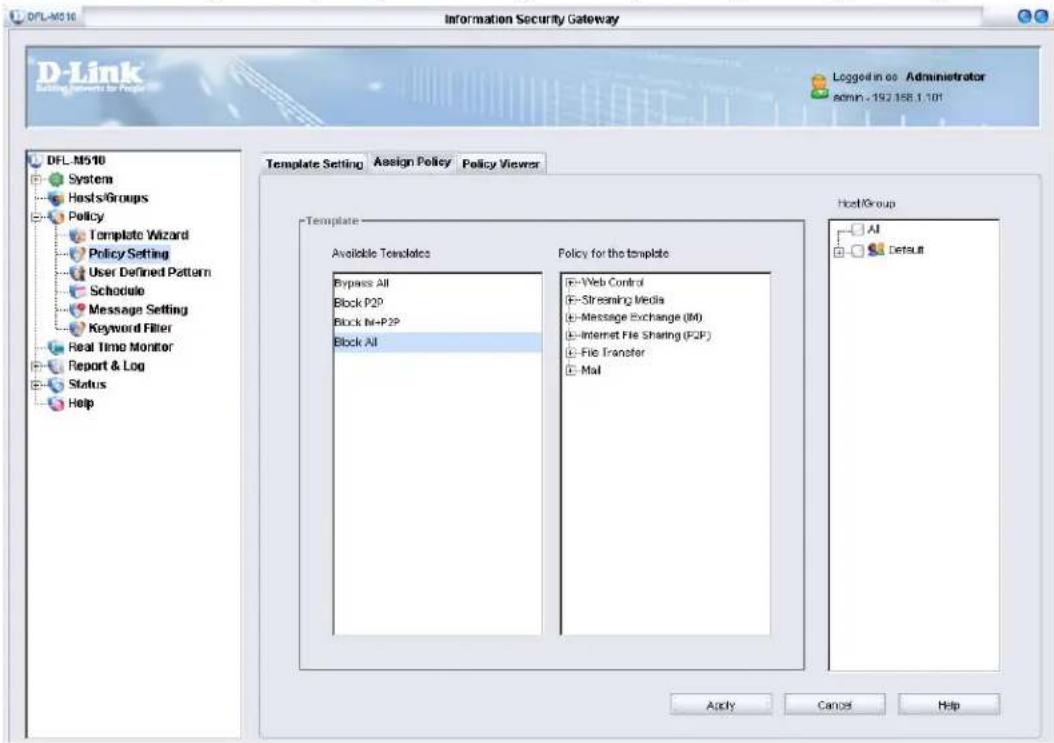Open the Policy Viewer tab
This screenshot has width=1054, height=743.
(x=501, y=164)
